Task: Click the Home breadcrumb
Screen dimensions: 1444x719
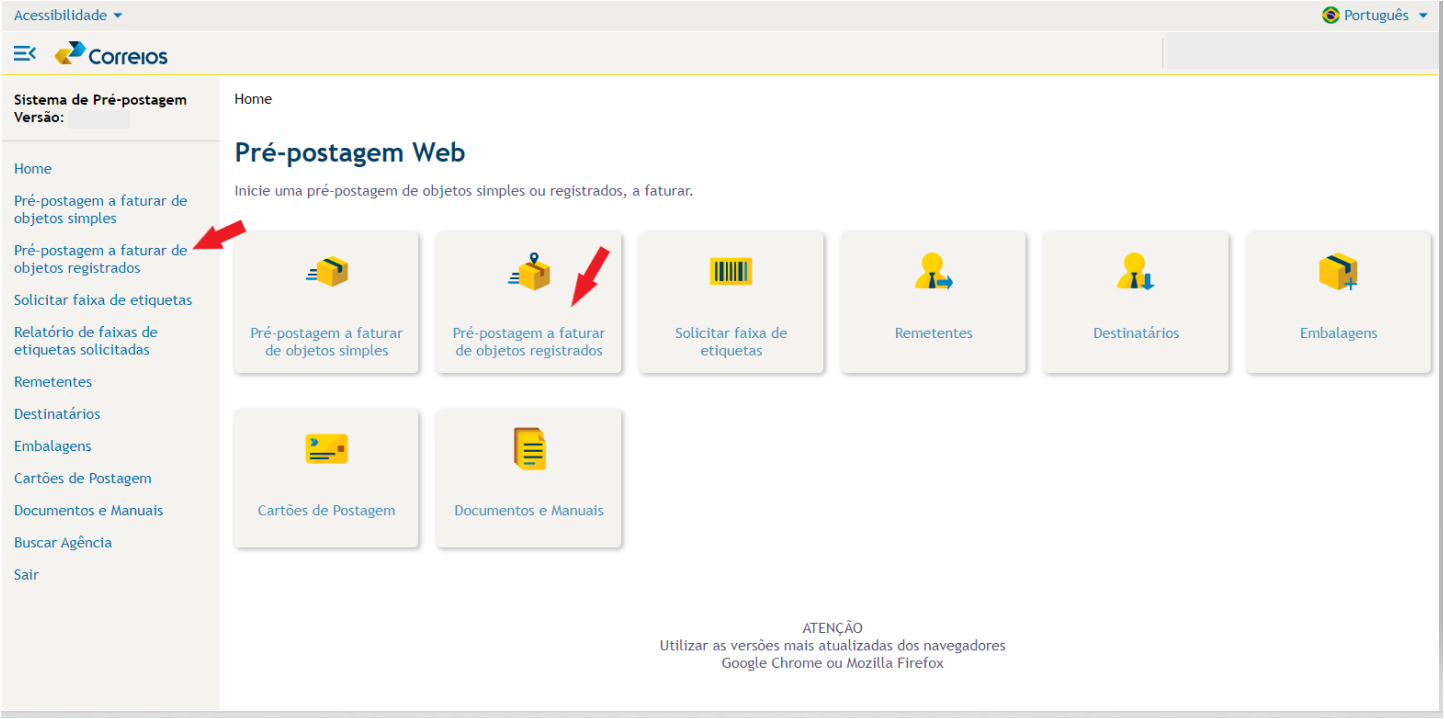Action: tap(253, 99)
